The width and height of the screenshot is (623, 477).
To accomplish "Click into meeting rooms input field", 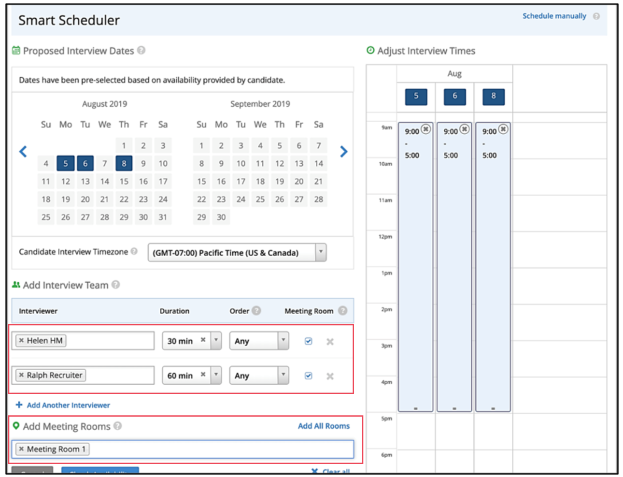I will coord(182,449).
